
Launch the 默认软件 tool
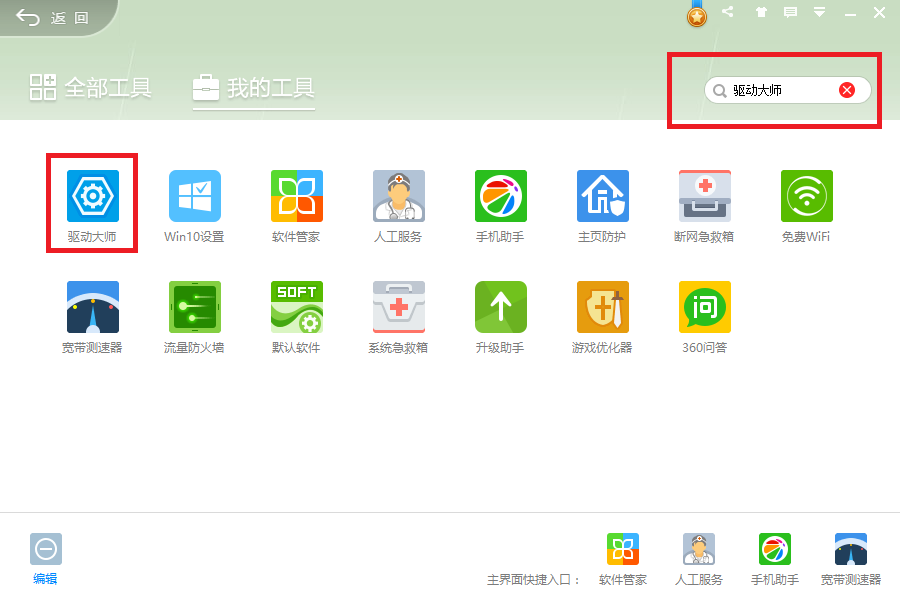297,307
